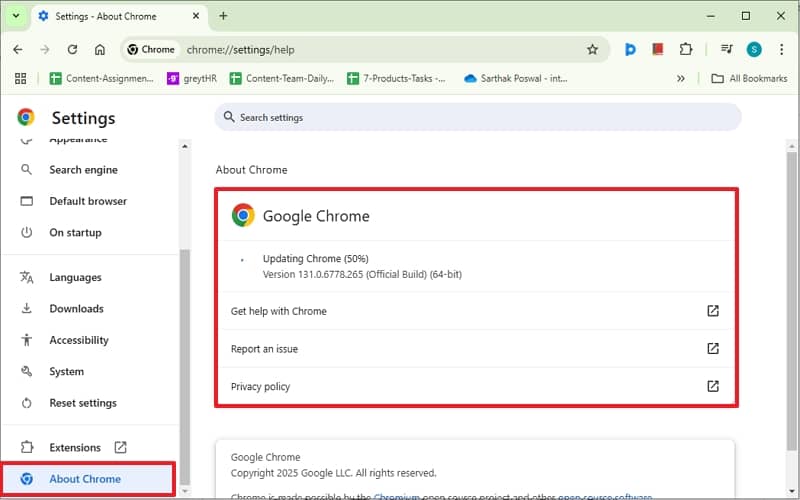Viewport: 800px width, 500px height.
Task: Bookmark this page with the star icon
Action: click(592, 49)
